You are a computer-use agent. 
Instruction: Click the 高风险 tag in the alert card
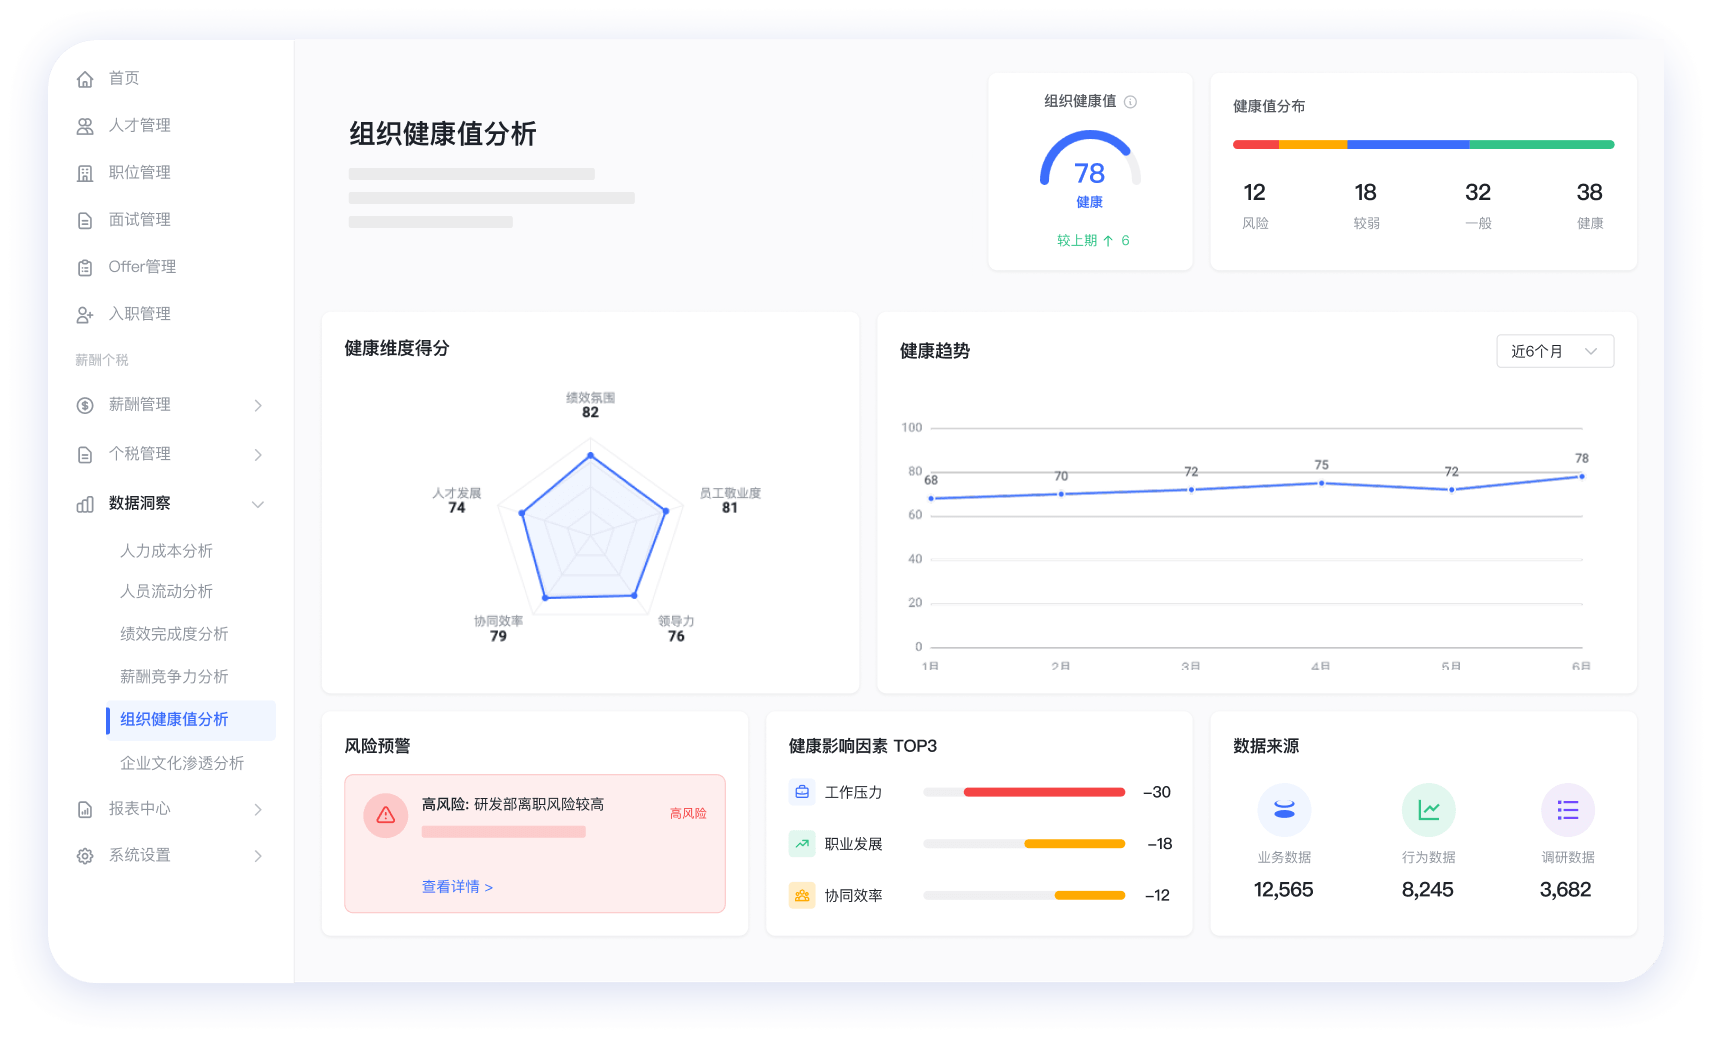688,814
